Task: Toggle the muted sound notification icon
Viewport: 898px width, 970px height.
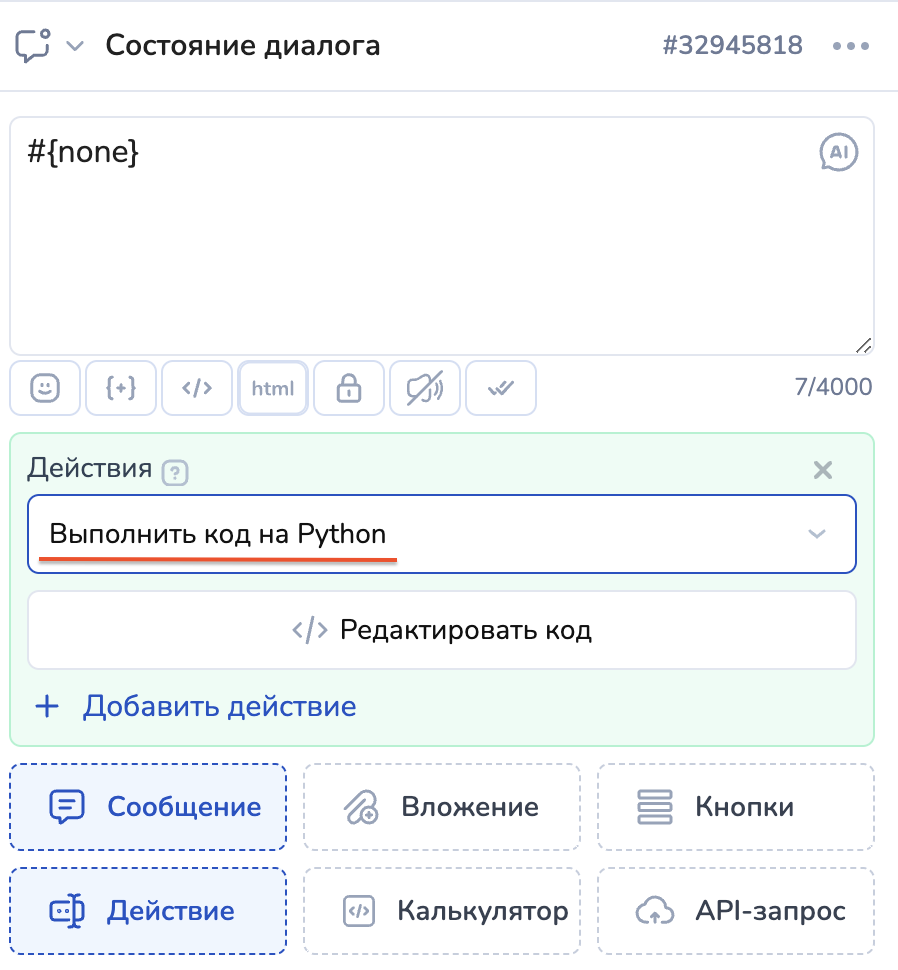Action: coord(425,388)
